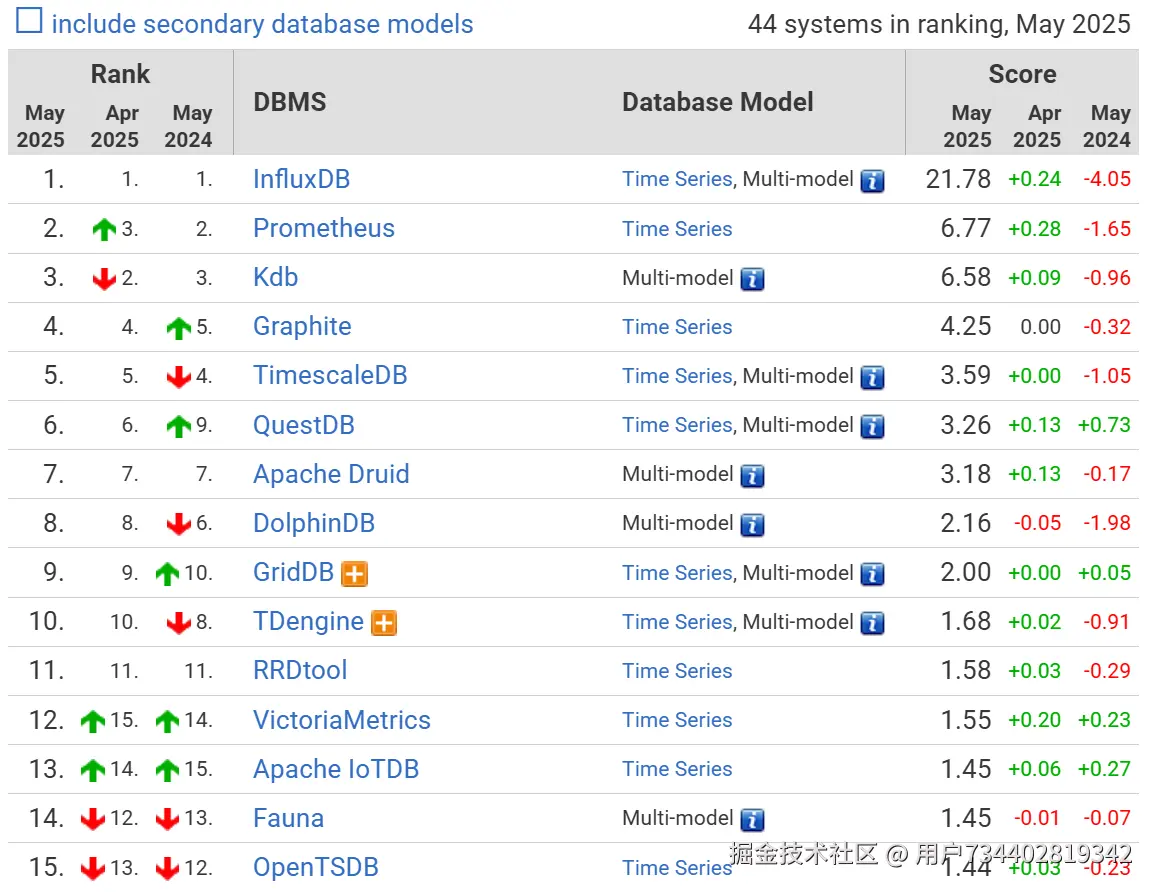Open the OpenTSDB link

(316, 868)
